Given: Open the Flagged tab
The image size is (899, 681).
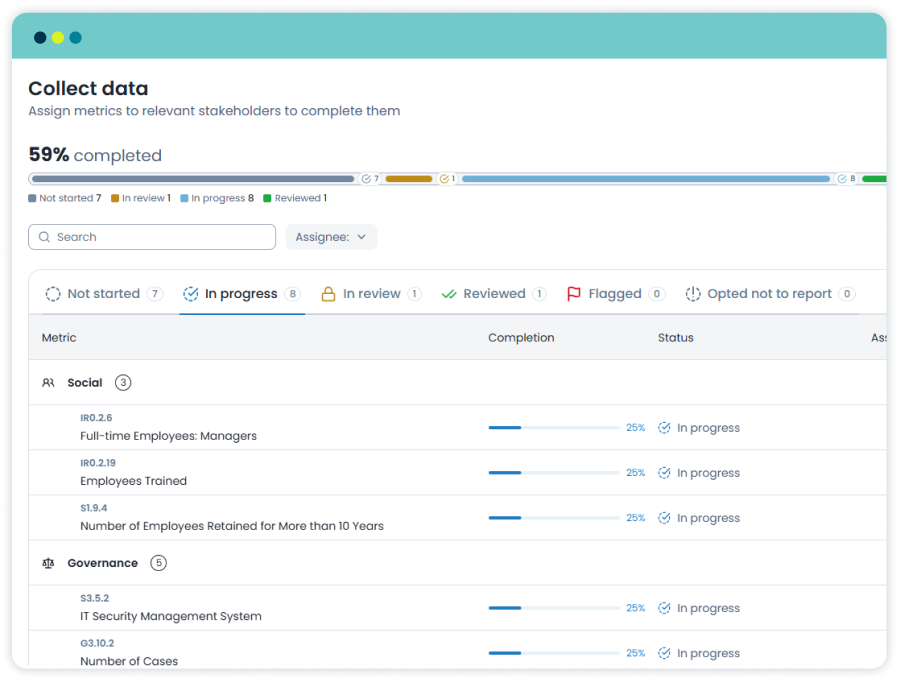Looking at the screenshot, I should point(615,294).
